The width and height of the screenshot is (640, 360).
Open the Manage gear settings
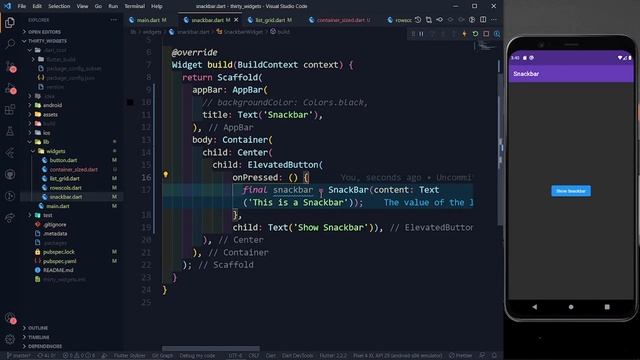pos(10,339)
